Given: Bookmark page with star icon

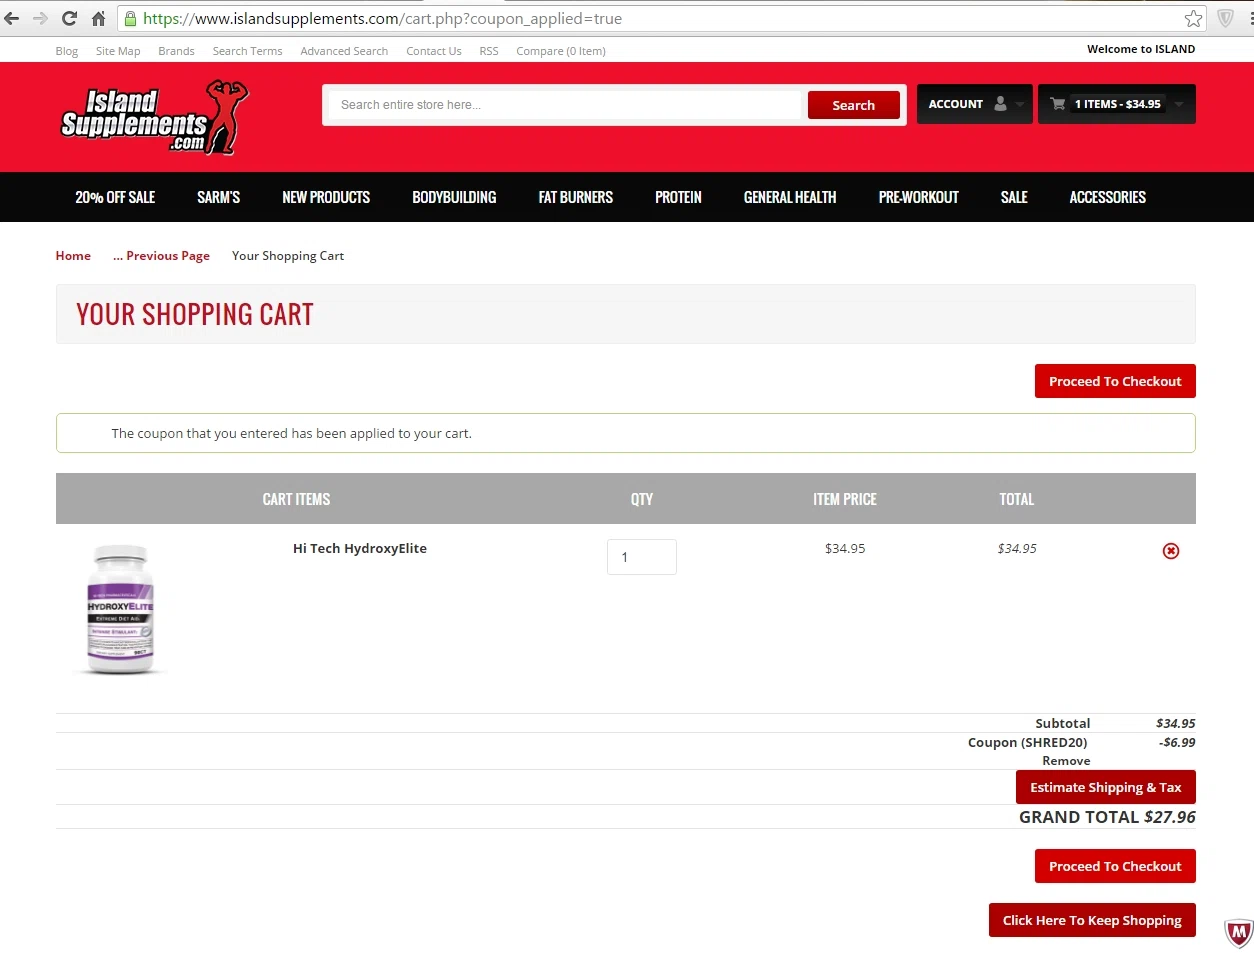Looking at the screenshot, I should pos(1193,18).
